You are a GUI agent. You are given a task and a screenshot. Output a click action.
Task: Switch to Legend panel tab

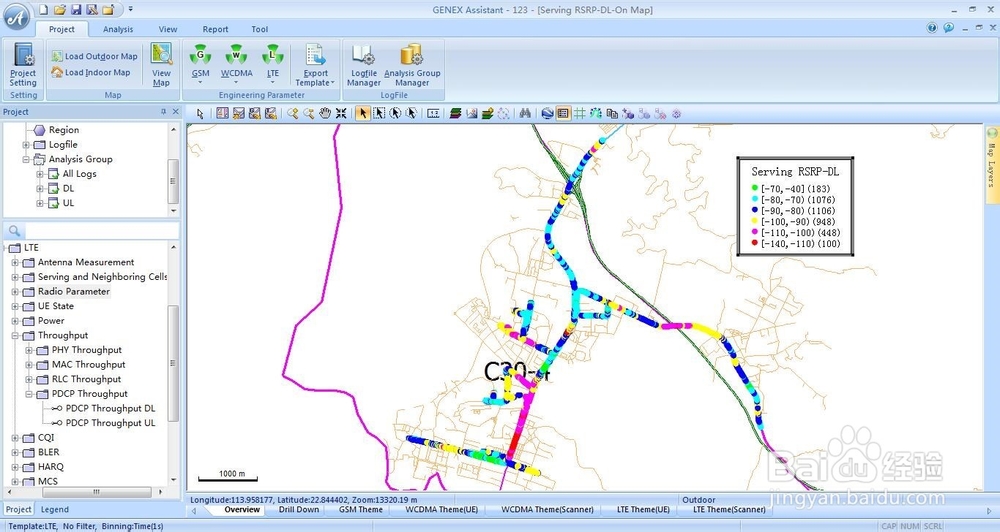(x=55, y=510)
